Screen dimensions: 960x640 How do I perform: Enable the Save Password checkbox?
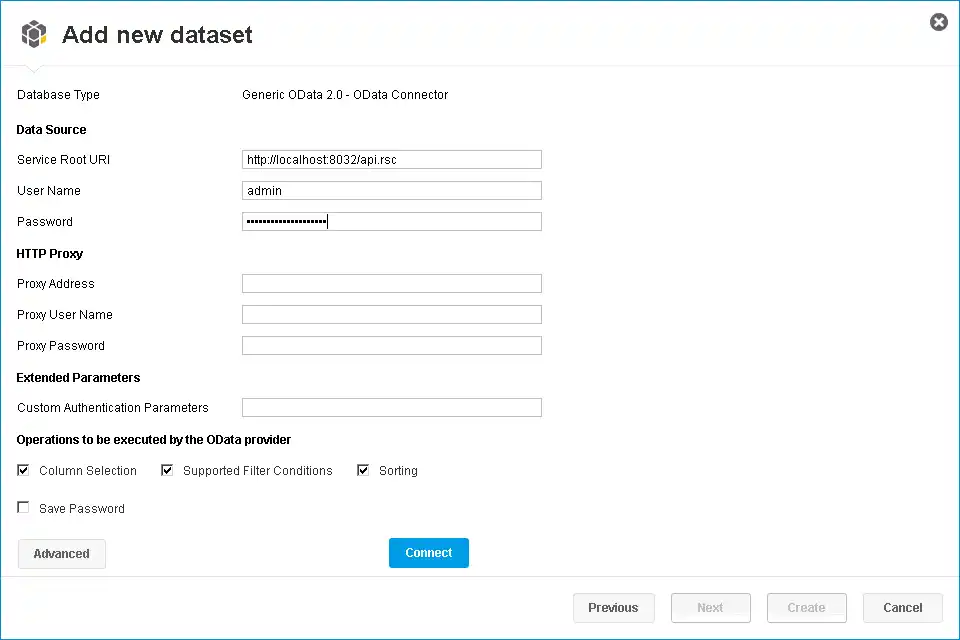23,507
